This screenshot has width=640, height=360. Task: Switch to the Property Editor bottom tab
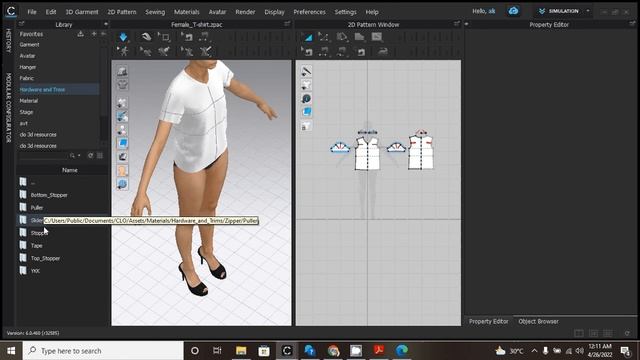pyautogui.click(x=489, y=321)
